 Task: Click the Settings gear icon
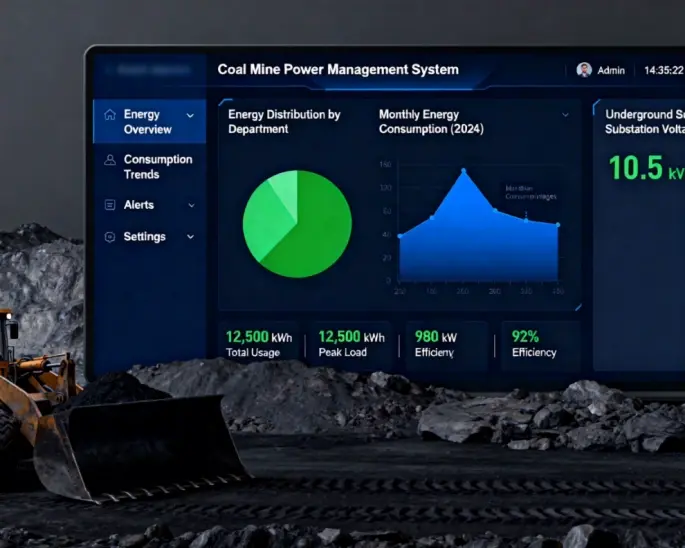109,237
